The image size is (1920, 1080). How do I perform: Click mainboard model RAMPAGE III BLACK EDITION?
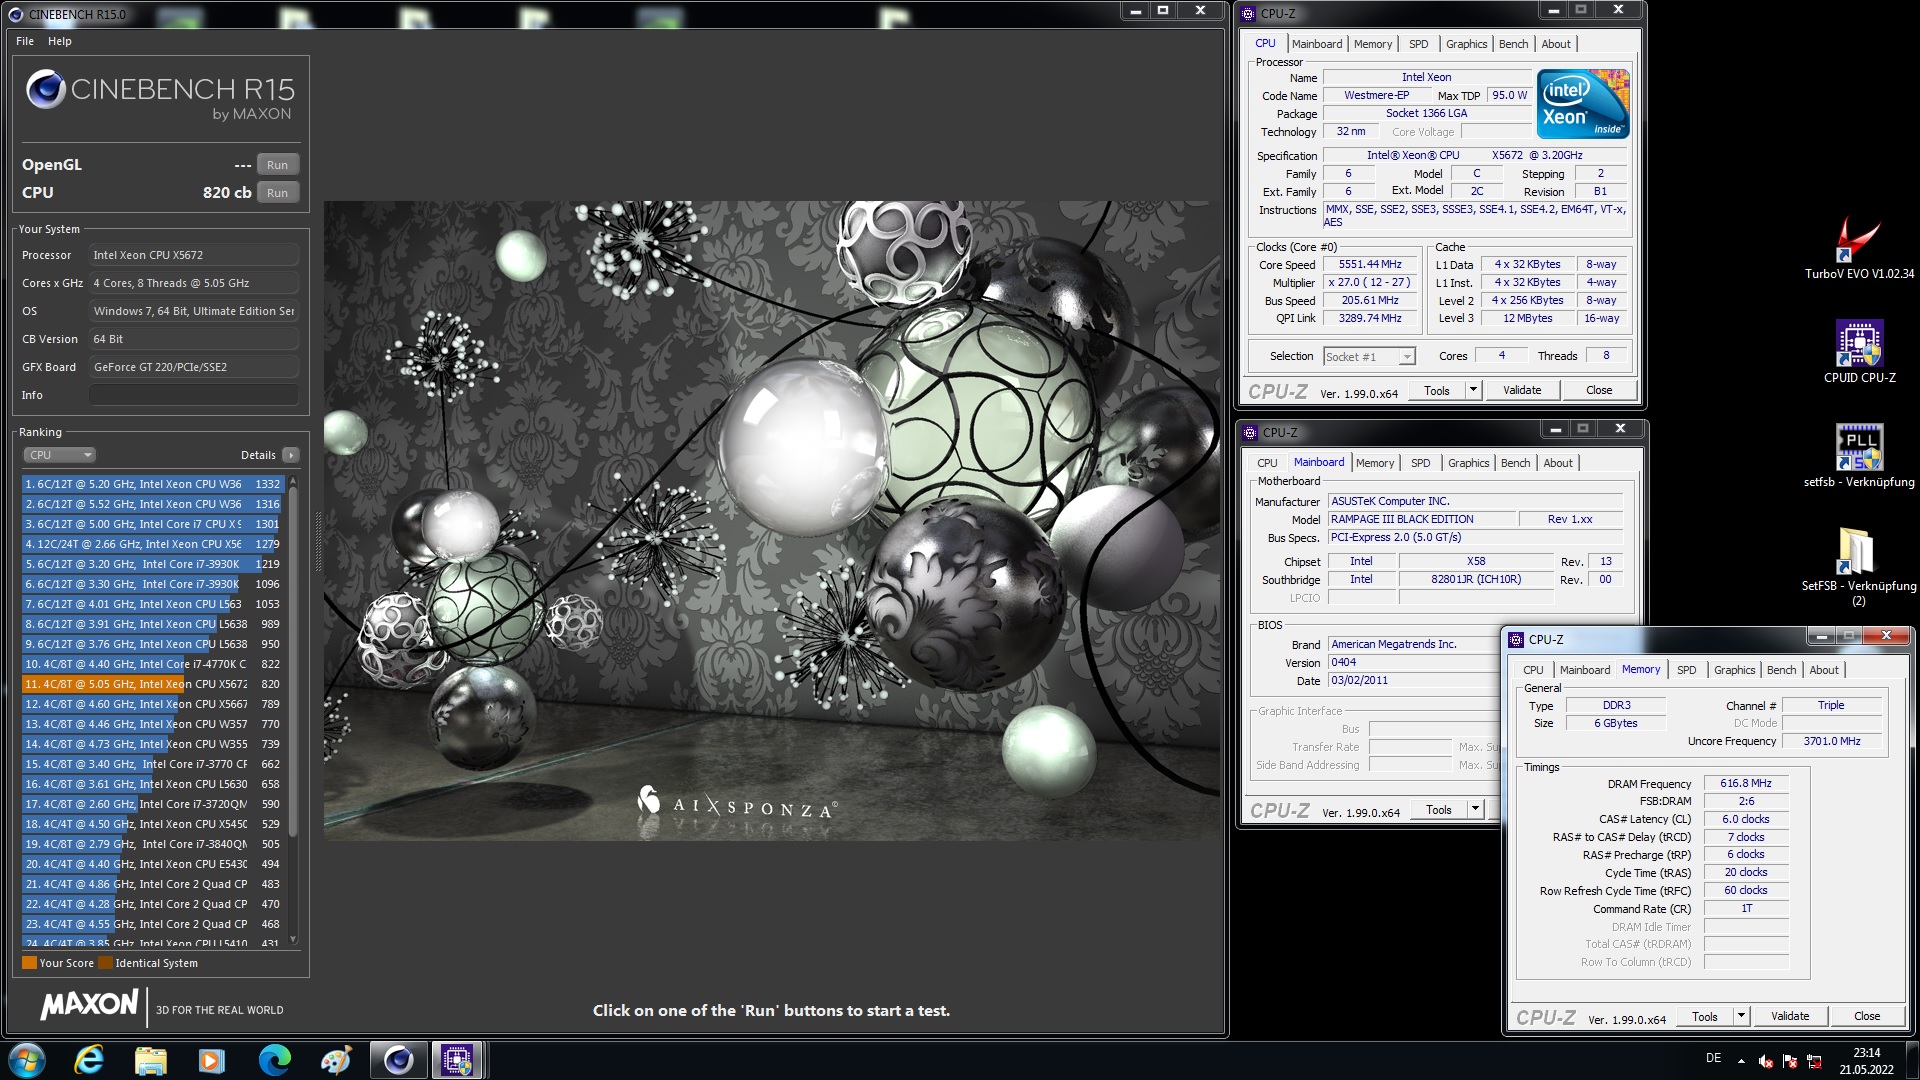click(x=1420, y=520)
